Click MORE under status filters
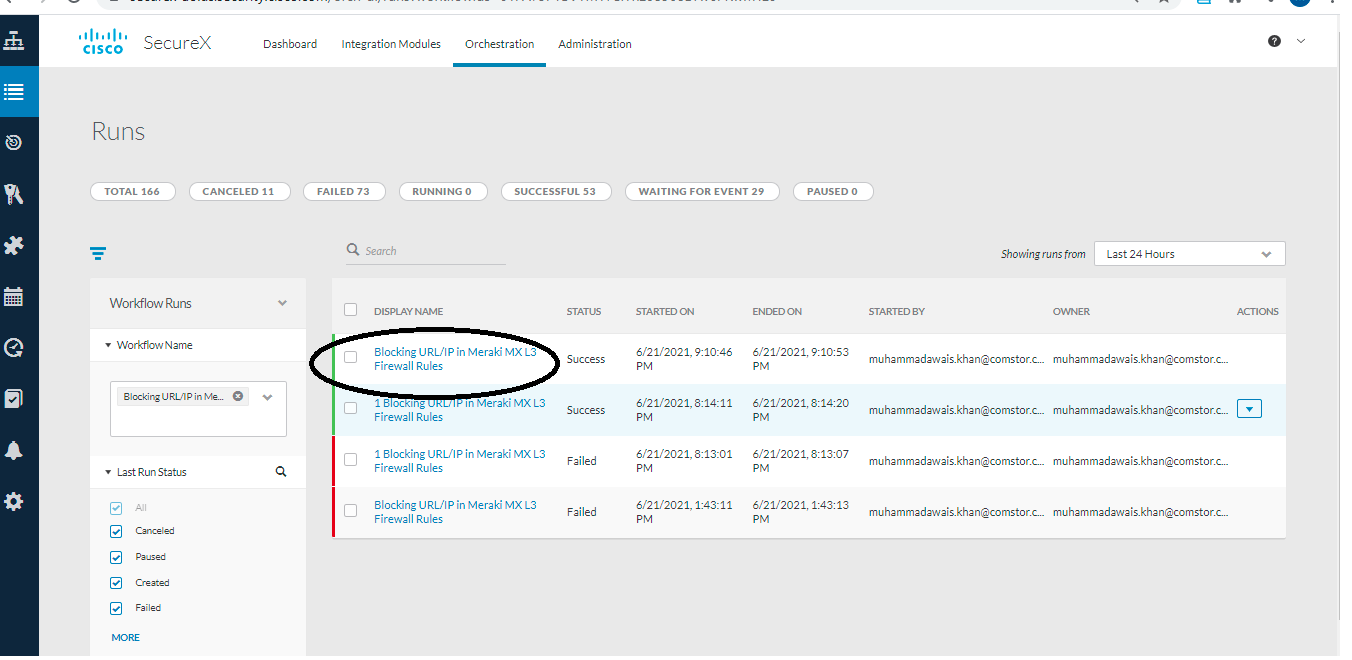Viewport: 1352px width, 660px height. coord(126,637)
